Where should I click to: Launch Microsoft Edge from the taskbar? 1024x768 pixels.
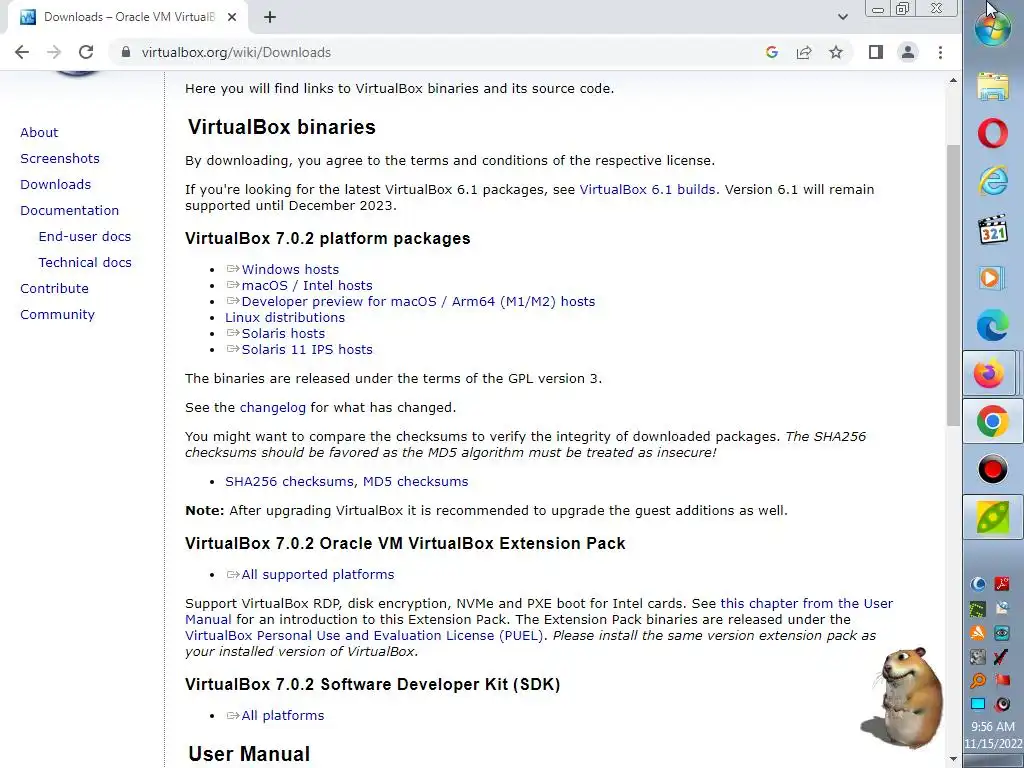pos(993,326)
